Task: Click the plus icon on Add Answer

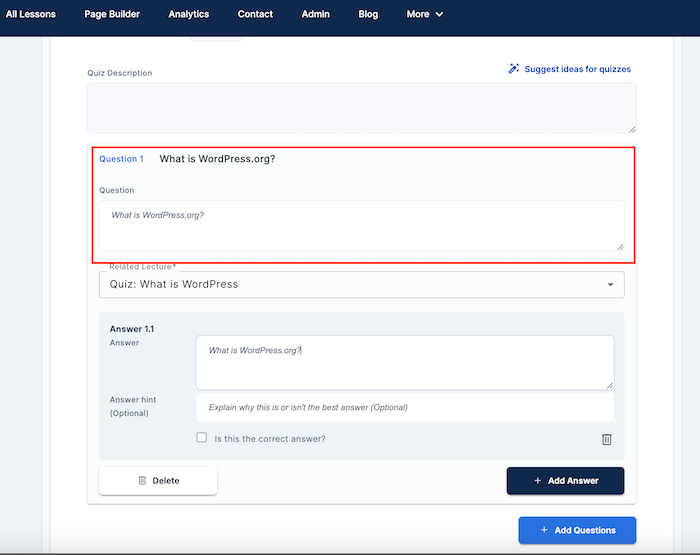Action: pyautogui.click(x=538, y=480)
